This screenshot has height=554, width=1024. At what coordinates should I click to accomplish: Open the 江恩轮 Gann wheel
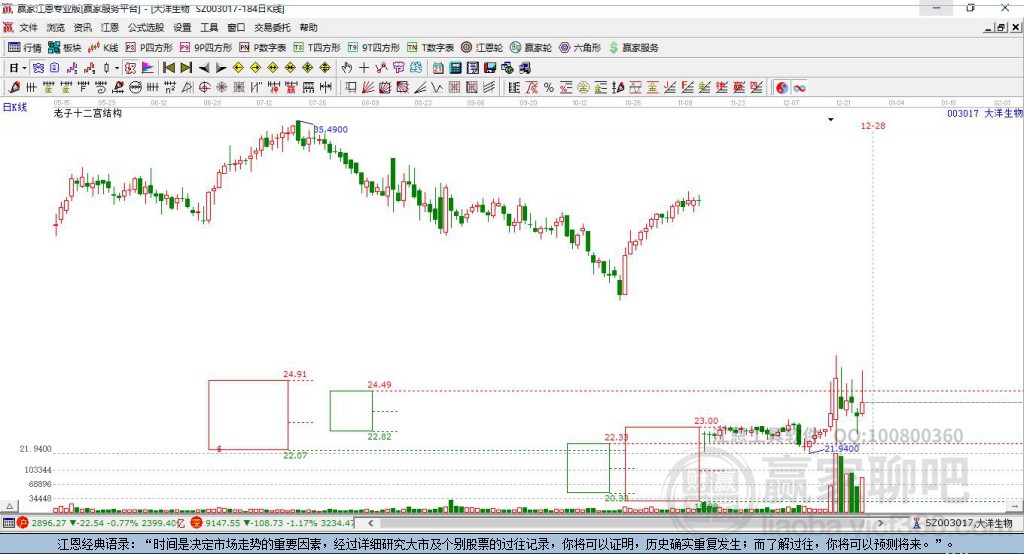pos(482,48)
